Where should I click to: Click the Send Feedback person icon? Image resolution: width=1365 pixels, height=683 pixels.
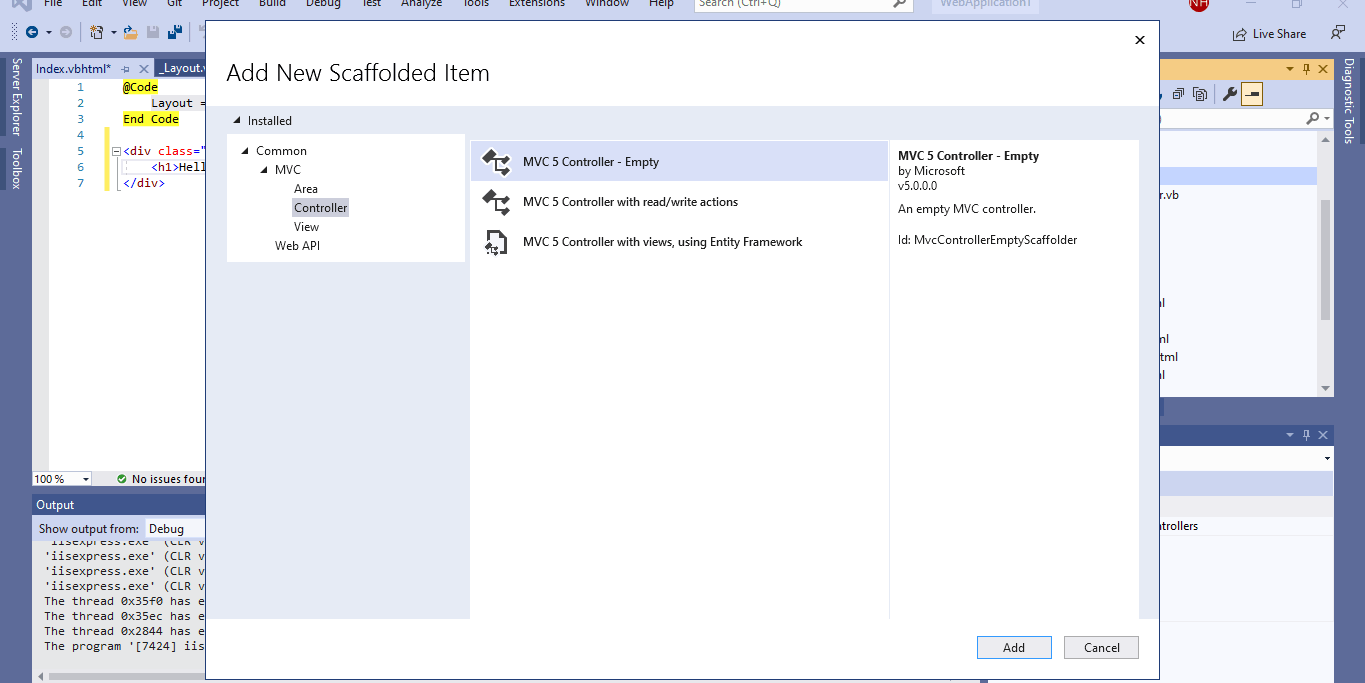pos(1338,33)
